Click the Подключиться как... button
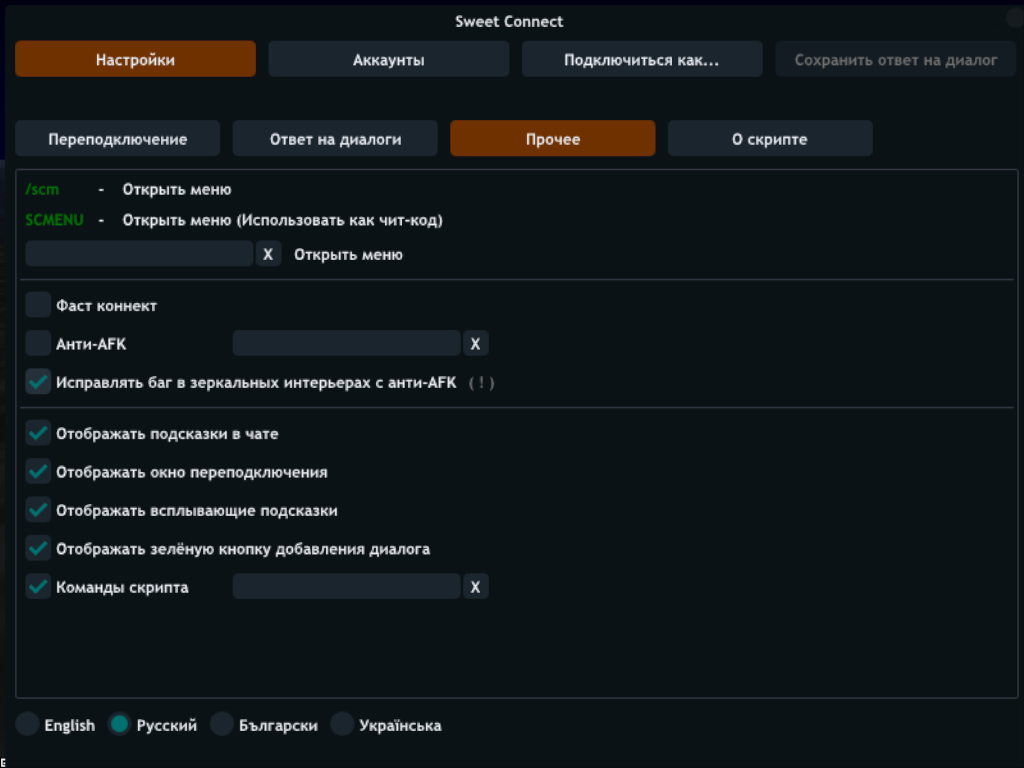Screen dimensions: 1024x768 coord(641,60)
